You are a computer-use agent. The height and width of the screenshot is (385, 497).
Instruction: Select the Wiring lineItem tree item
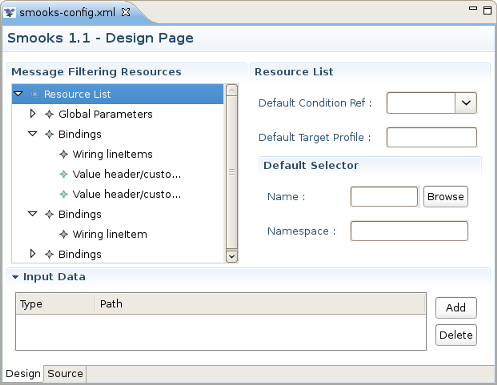pyautogui.click(x=110, y=234)
